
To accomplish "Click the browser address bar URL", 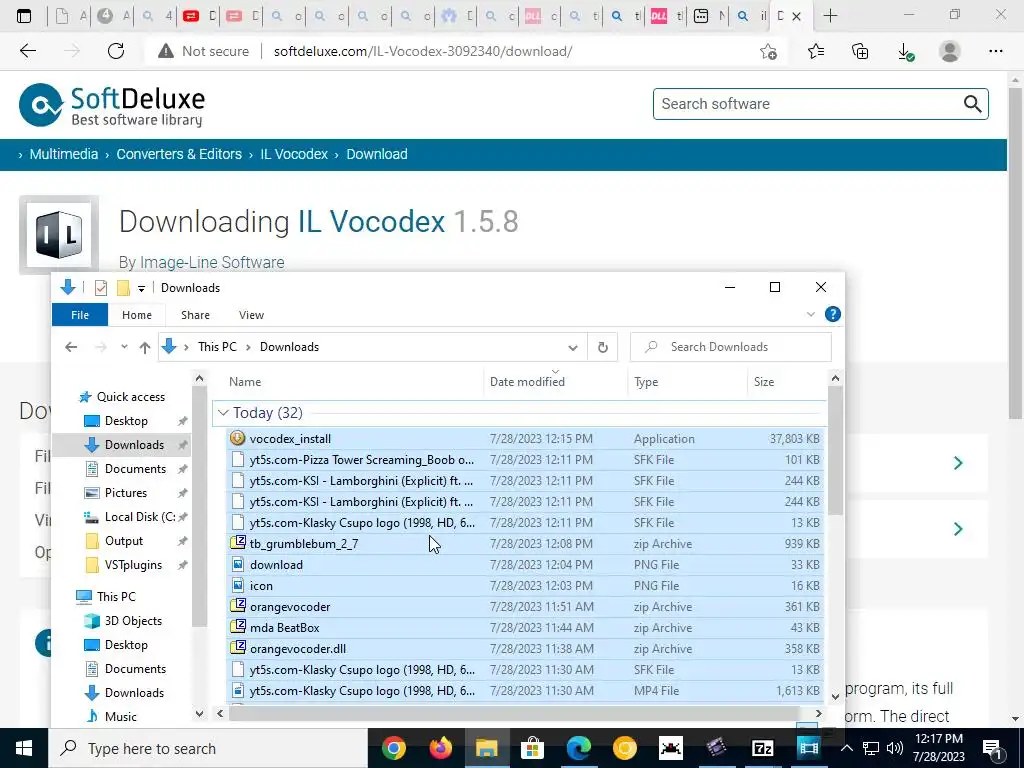I will point(423,52).
